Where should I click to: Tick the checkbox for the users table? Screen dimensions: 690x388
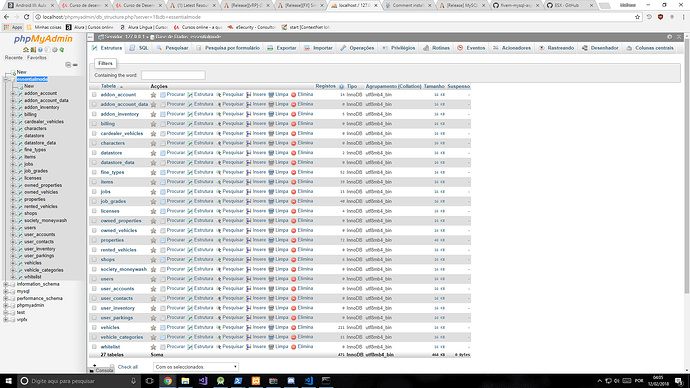pos(94,279)
